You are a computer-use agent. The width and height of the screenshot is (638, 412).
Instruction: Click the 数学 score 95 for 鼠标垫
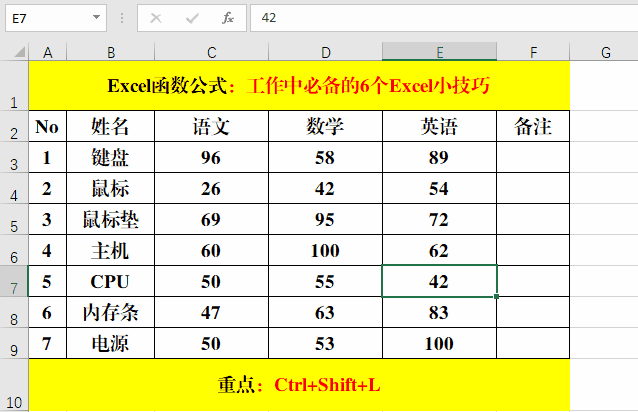(326, 219)
